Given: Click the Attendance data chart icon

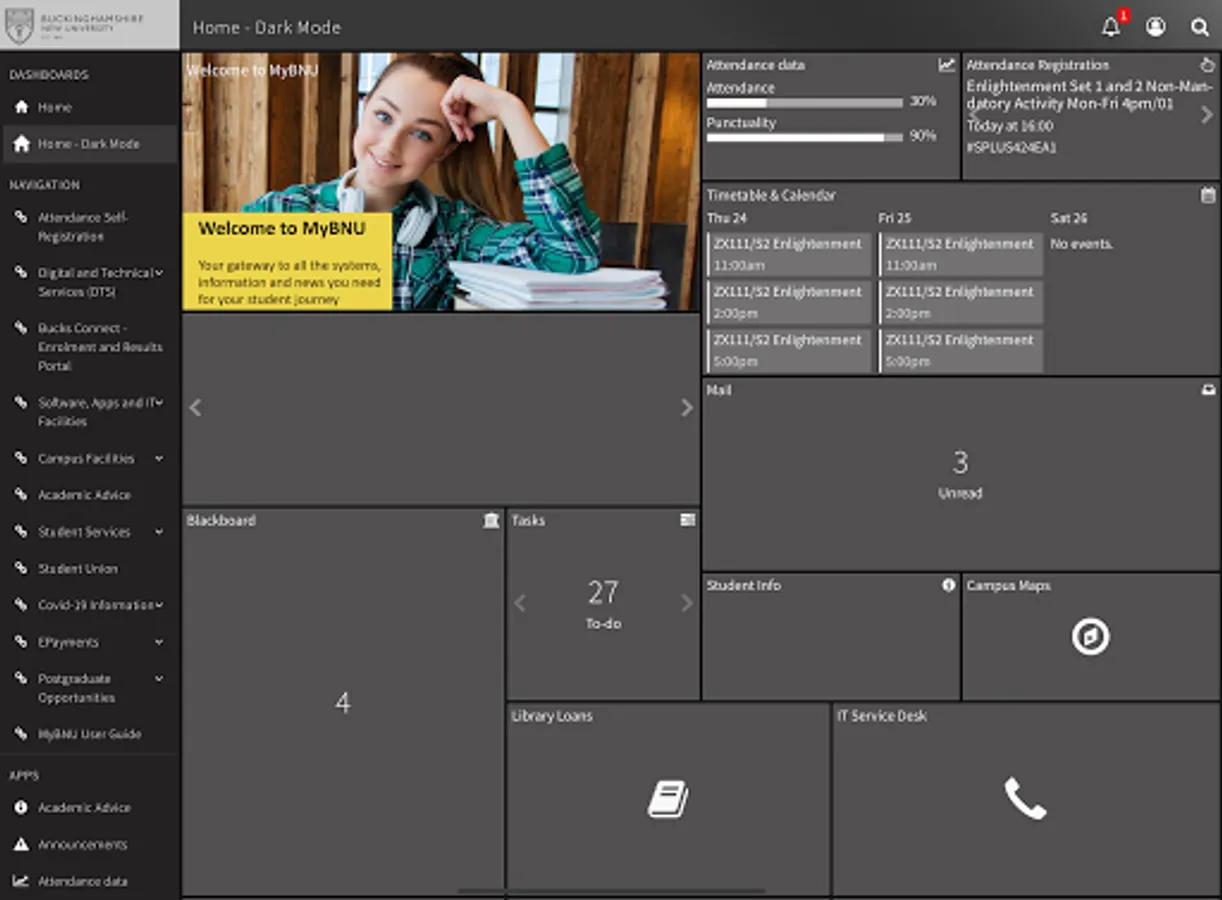Looking at the screenshot, I should (x=946, y=65).
